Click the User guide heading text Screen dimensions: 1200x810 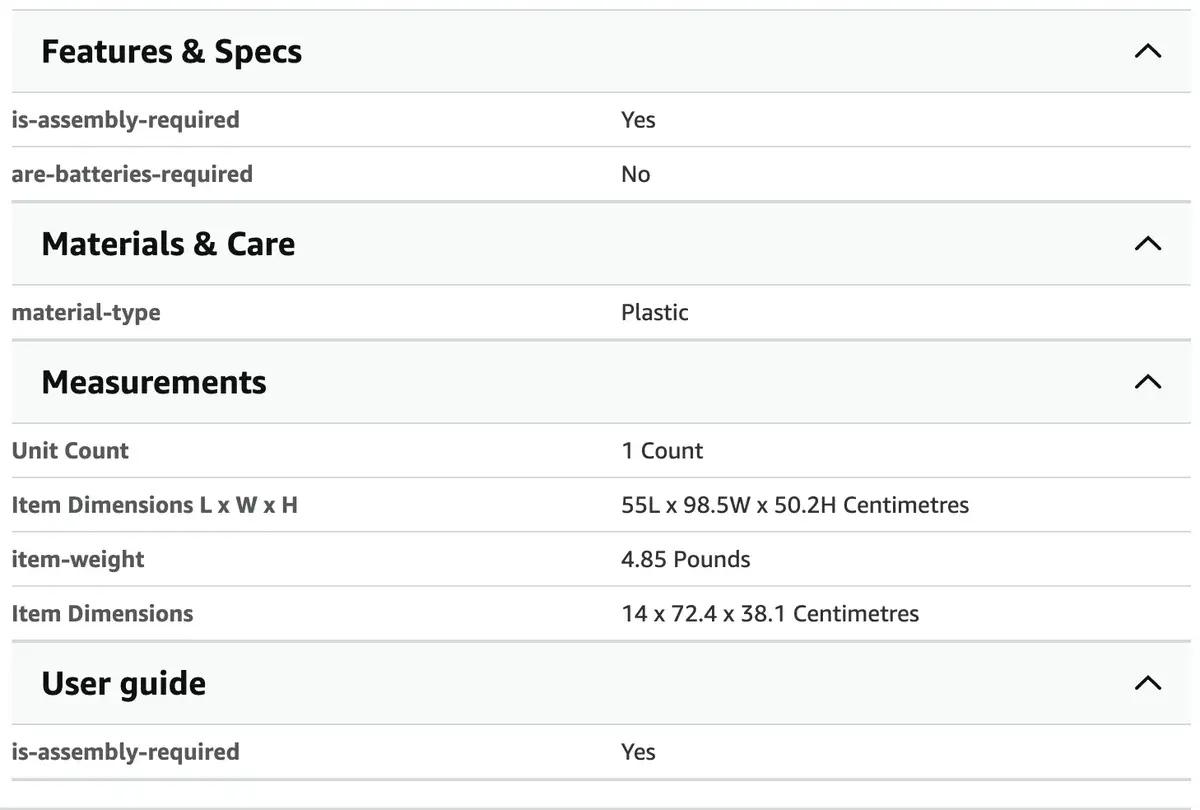[124, 684]
